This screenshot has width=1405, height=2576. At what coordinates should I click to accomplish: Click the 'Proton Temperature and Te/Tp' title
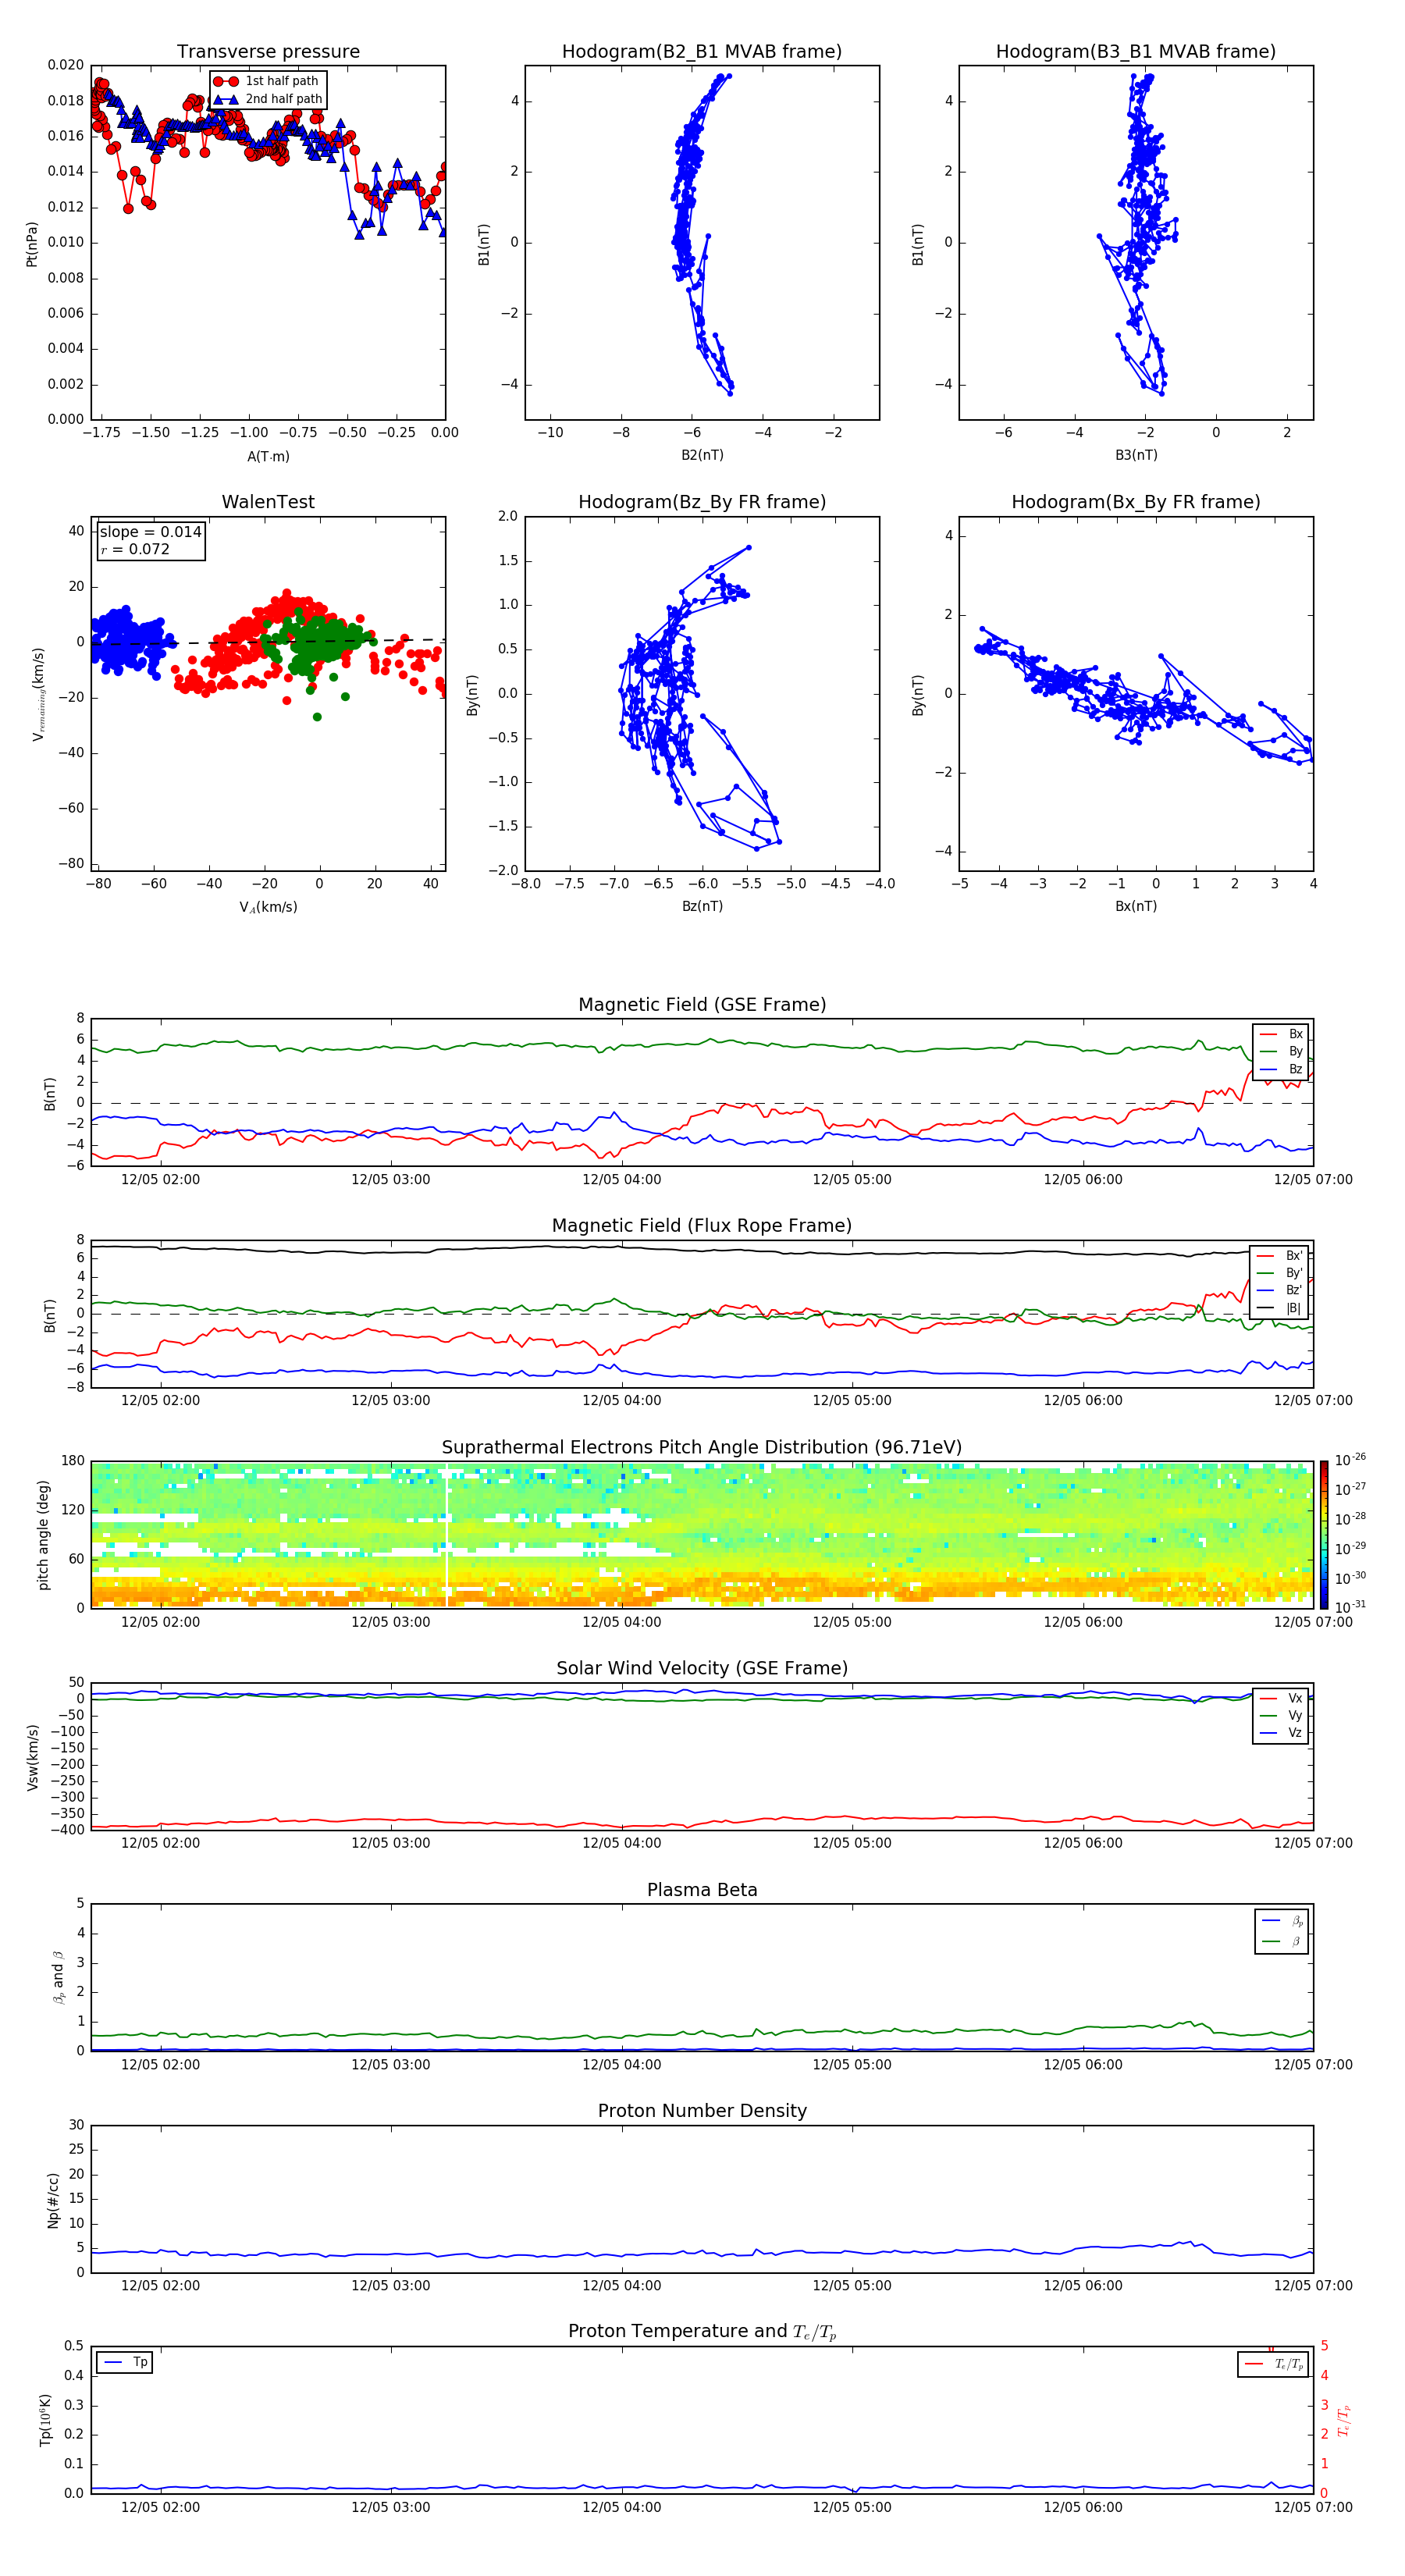pyautogui.click(x=702, y=2332)
